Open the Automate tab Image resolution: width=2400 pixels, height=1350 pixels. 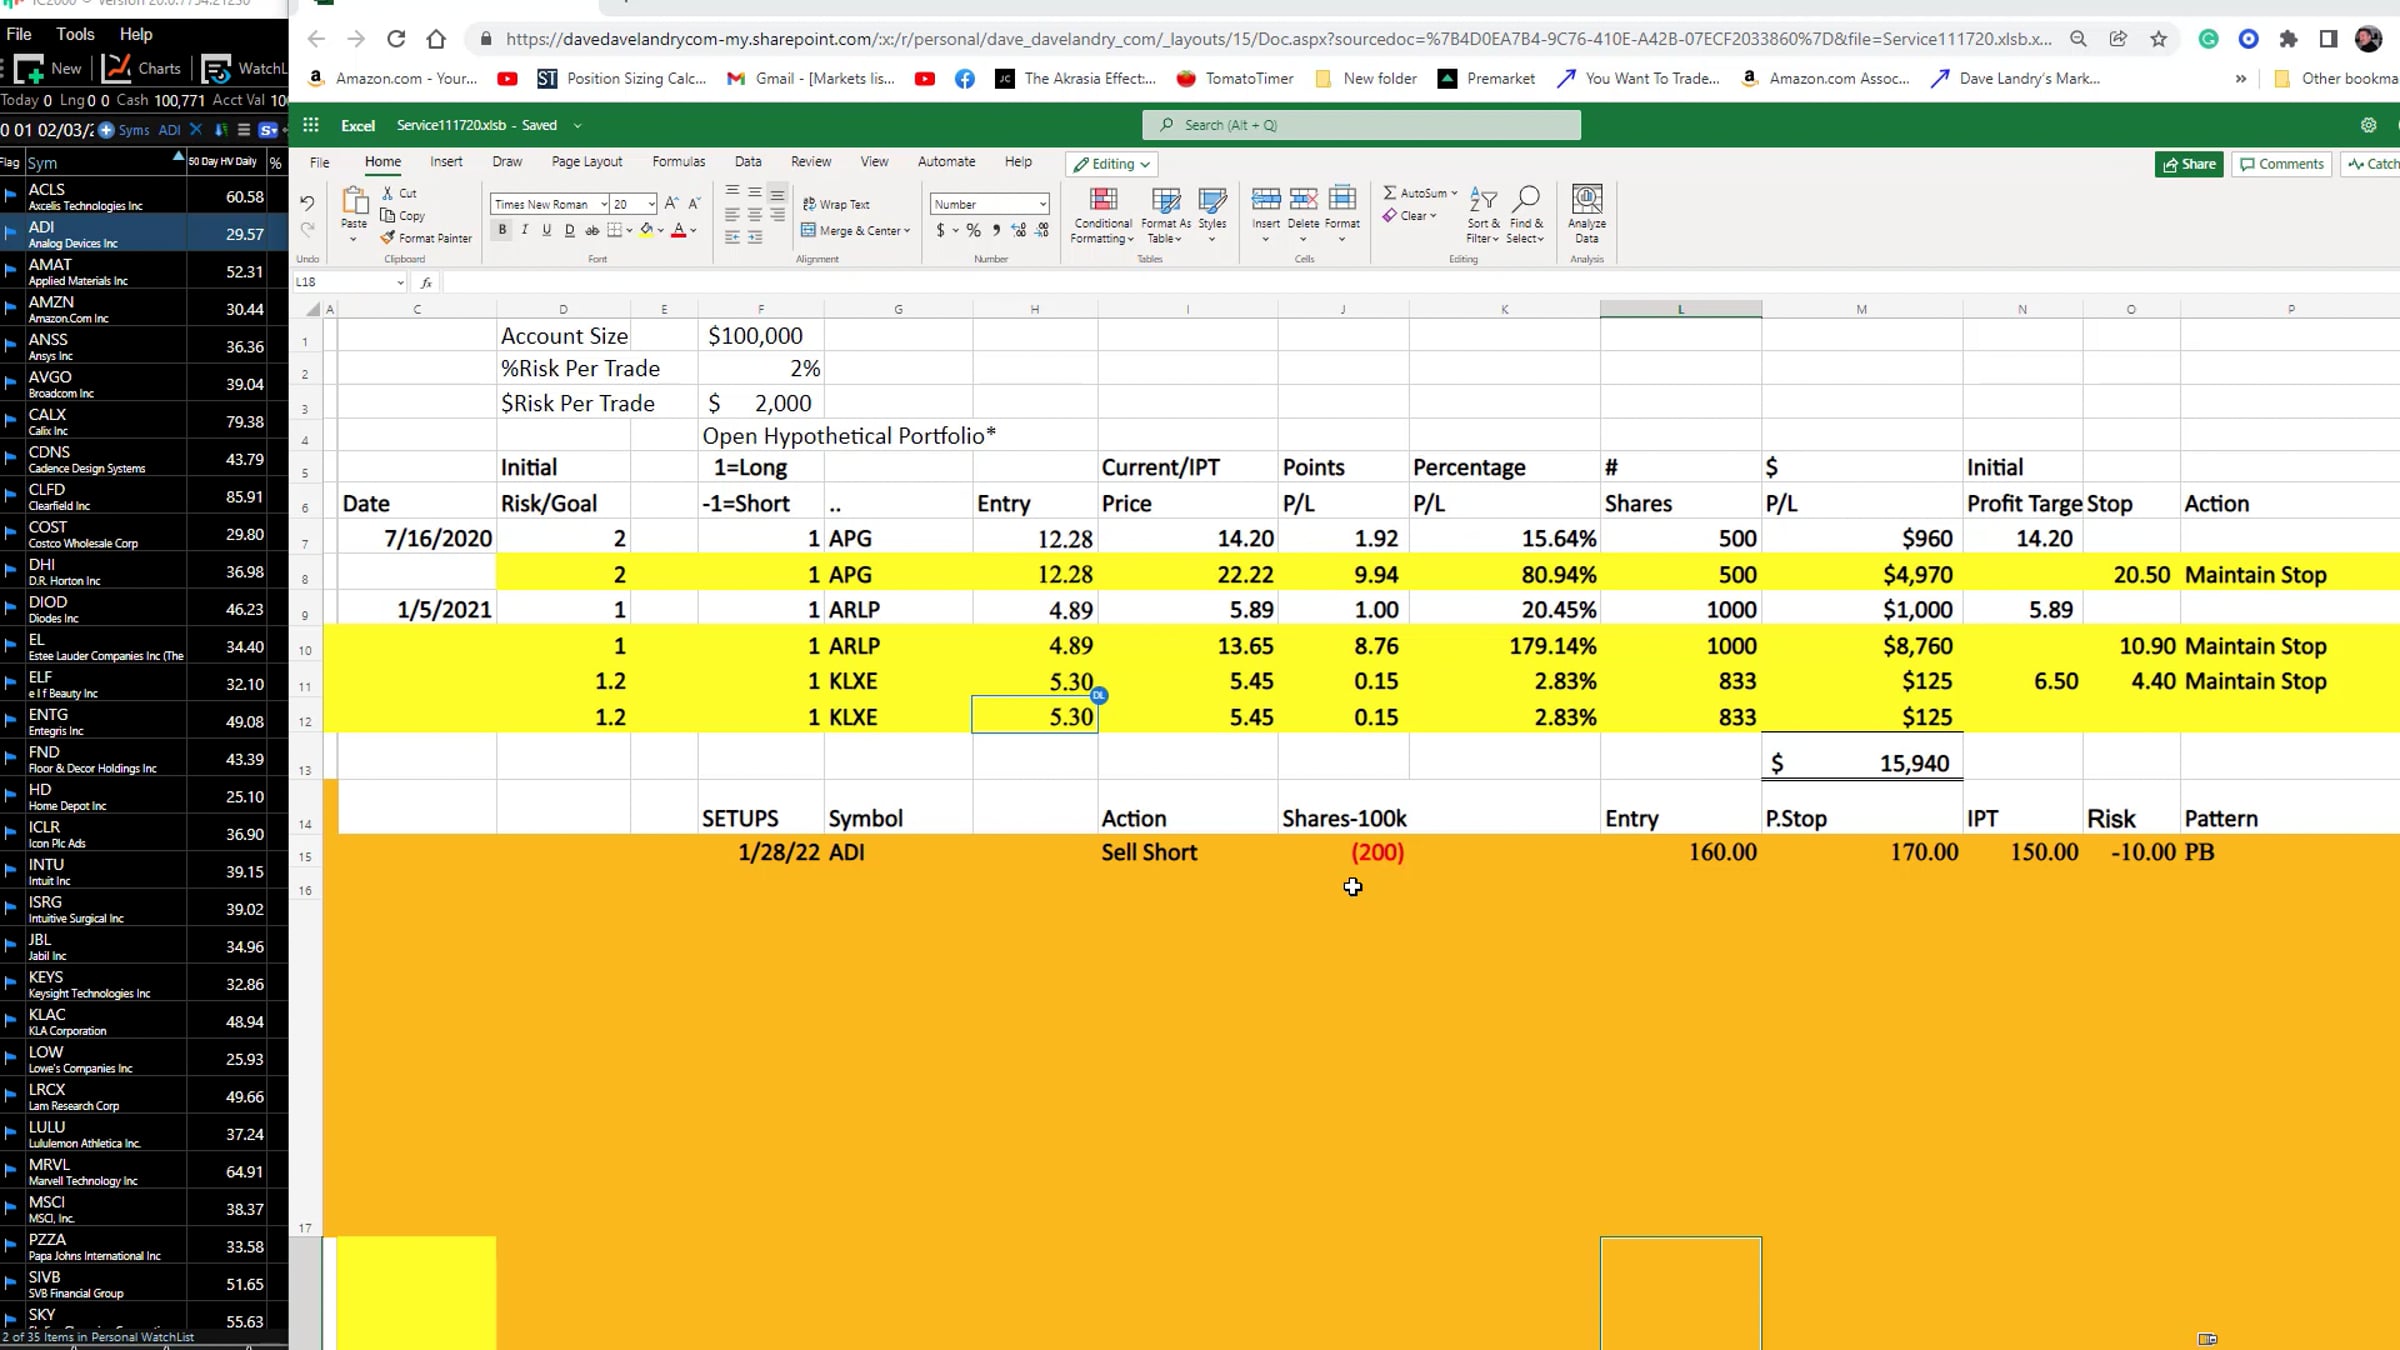pos(946,162)
